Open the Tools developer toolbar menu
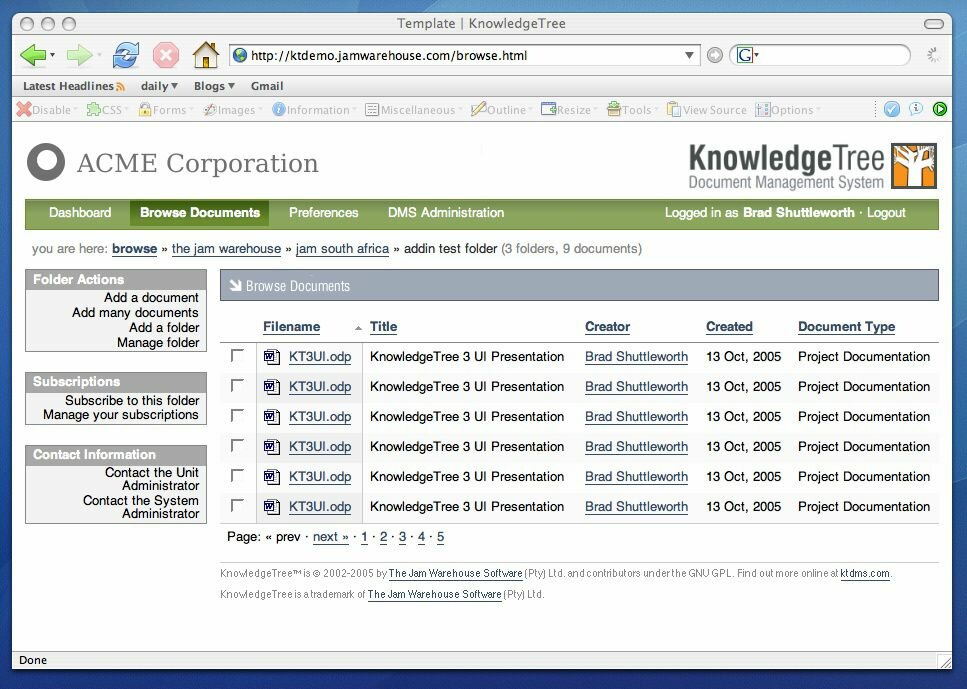 (x=632, y=110)
